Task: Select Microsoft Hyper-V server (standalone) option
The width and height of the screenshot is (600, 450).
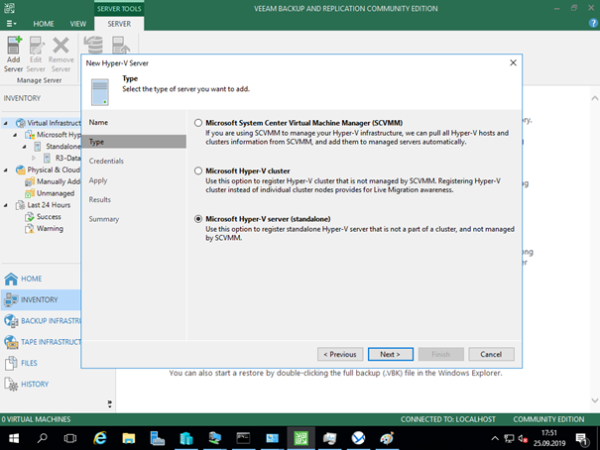Action: tap(198, 219)
